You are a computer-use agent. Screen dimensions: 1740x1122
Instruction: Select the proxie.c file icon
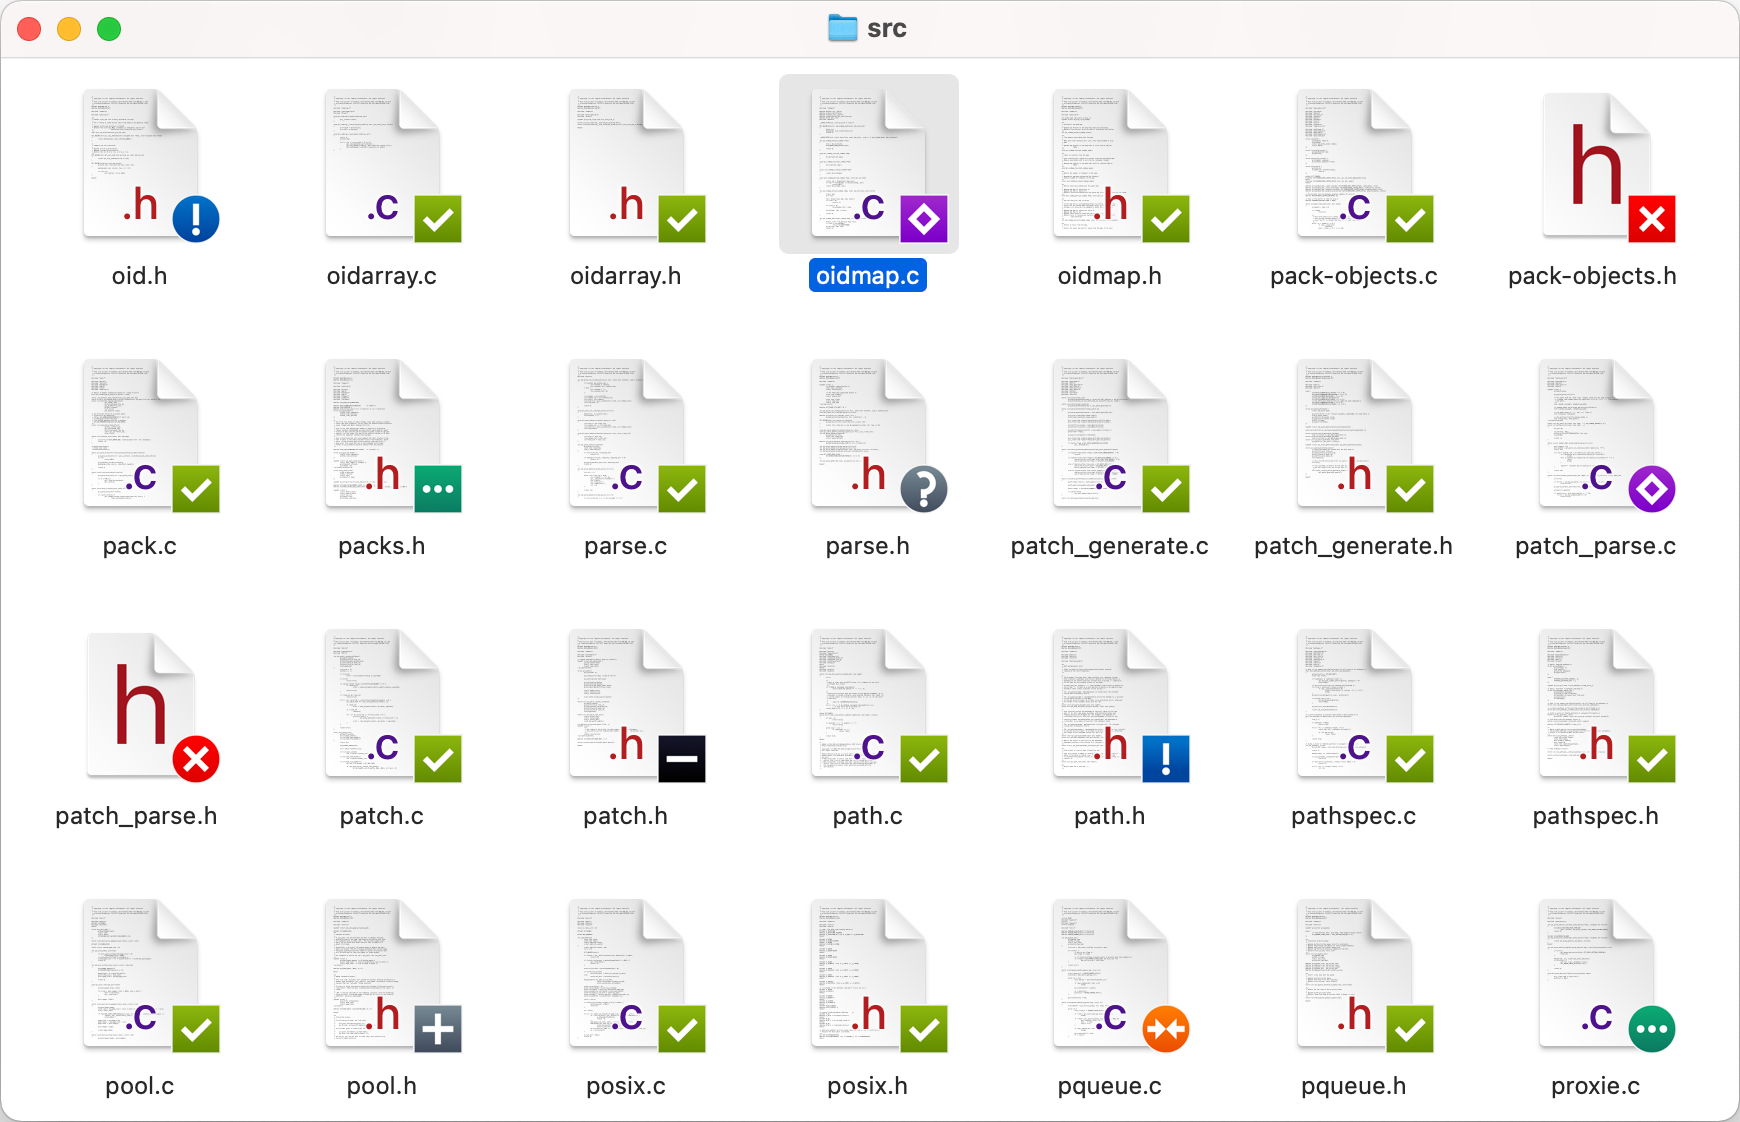coord(1596,975)
